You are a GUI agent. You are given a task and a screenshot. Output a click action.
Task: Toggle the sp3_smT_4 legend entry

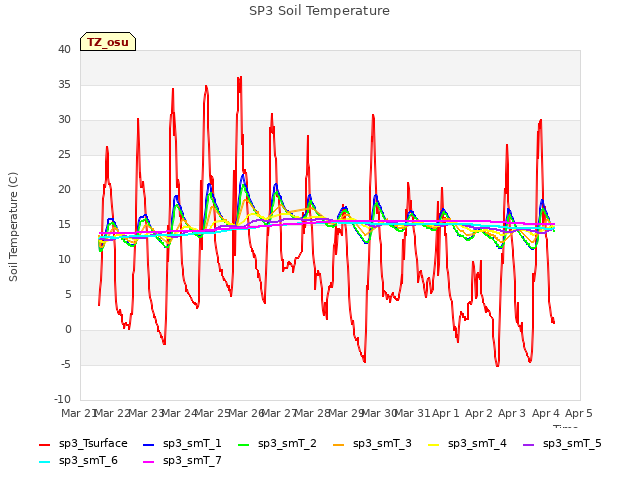pyautogui.click(x=467, y=444)
